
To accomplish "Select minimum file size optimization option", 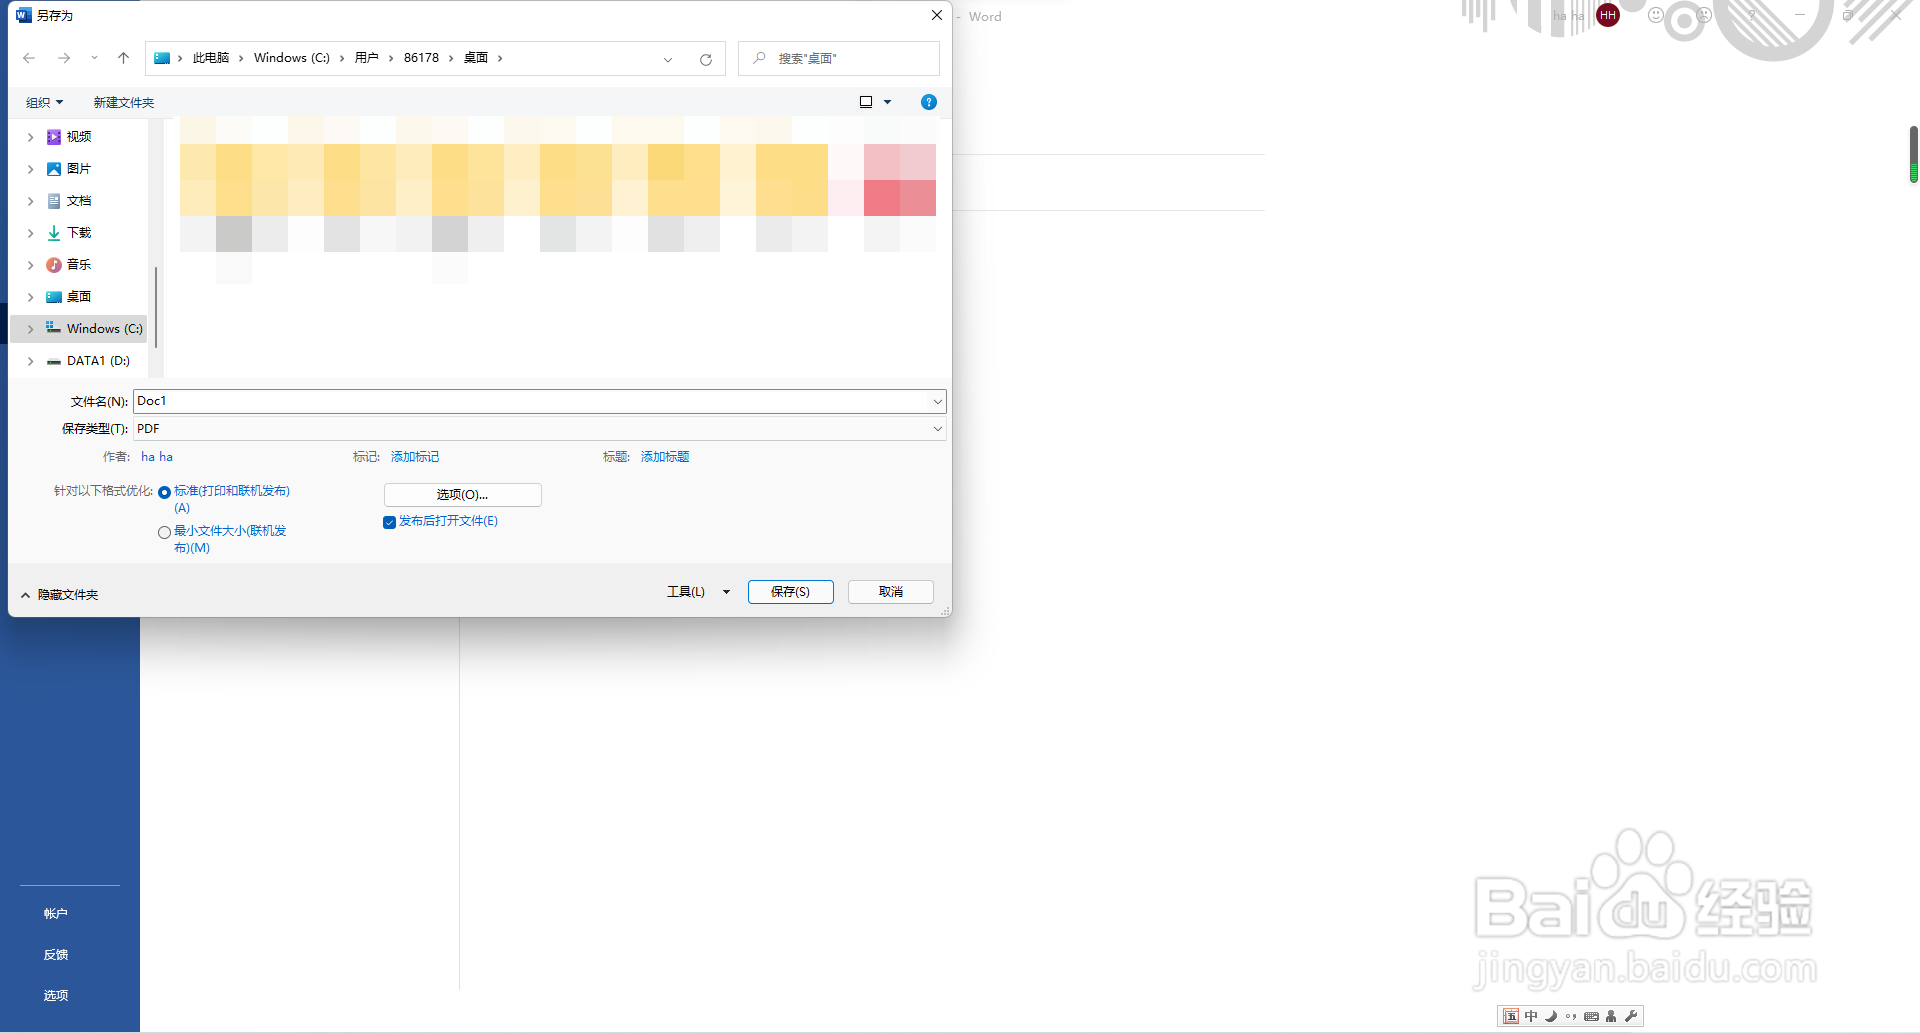I will coord(165,532).
